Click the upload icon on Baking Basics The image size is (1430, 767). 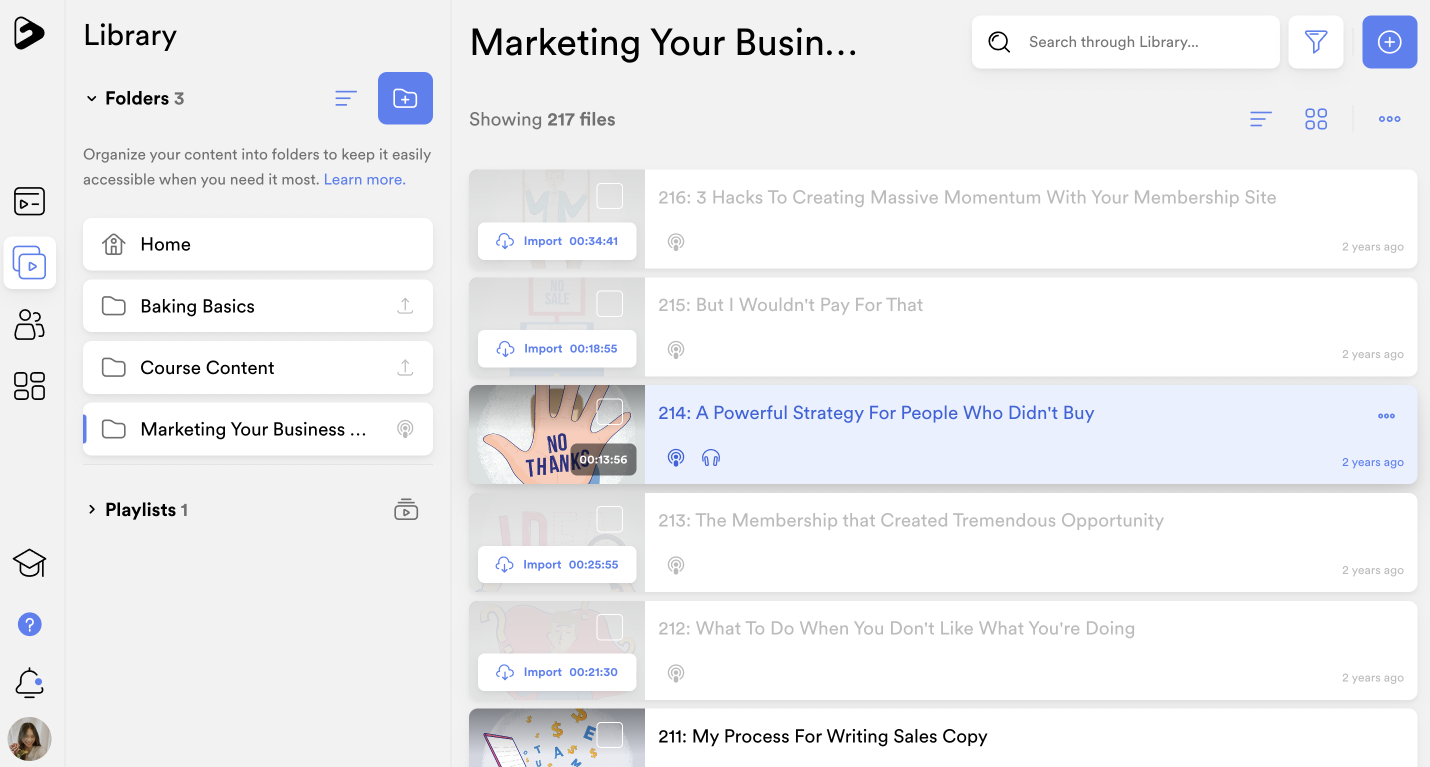click(x=405, y=306)
